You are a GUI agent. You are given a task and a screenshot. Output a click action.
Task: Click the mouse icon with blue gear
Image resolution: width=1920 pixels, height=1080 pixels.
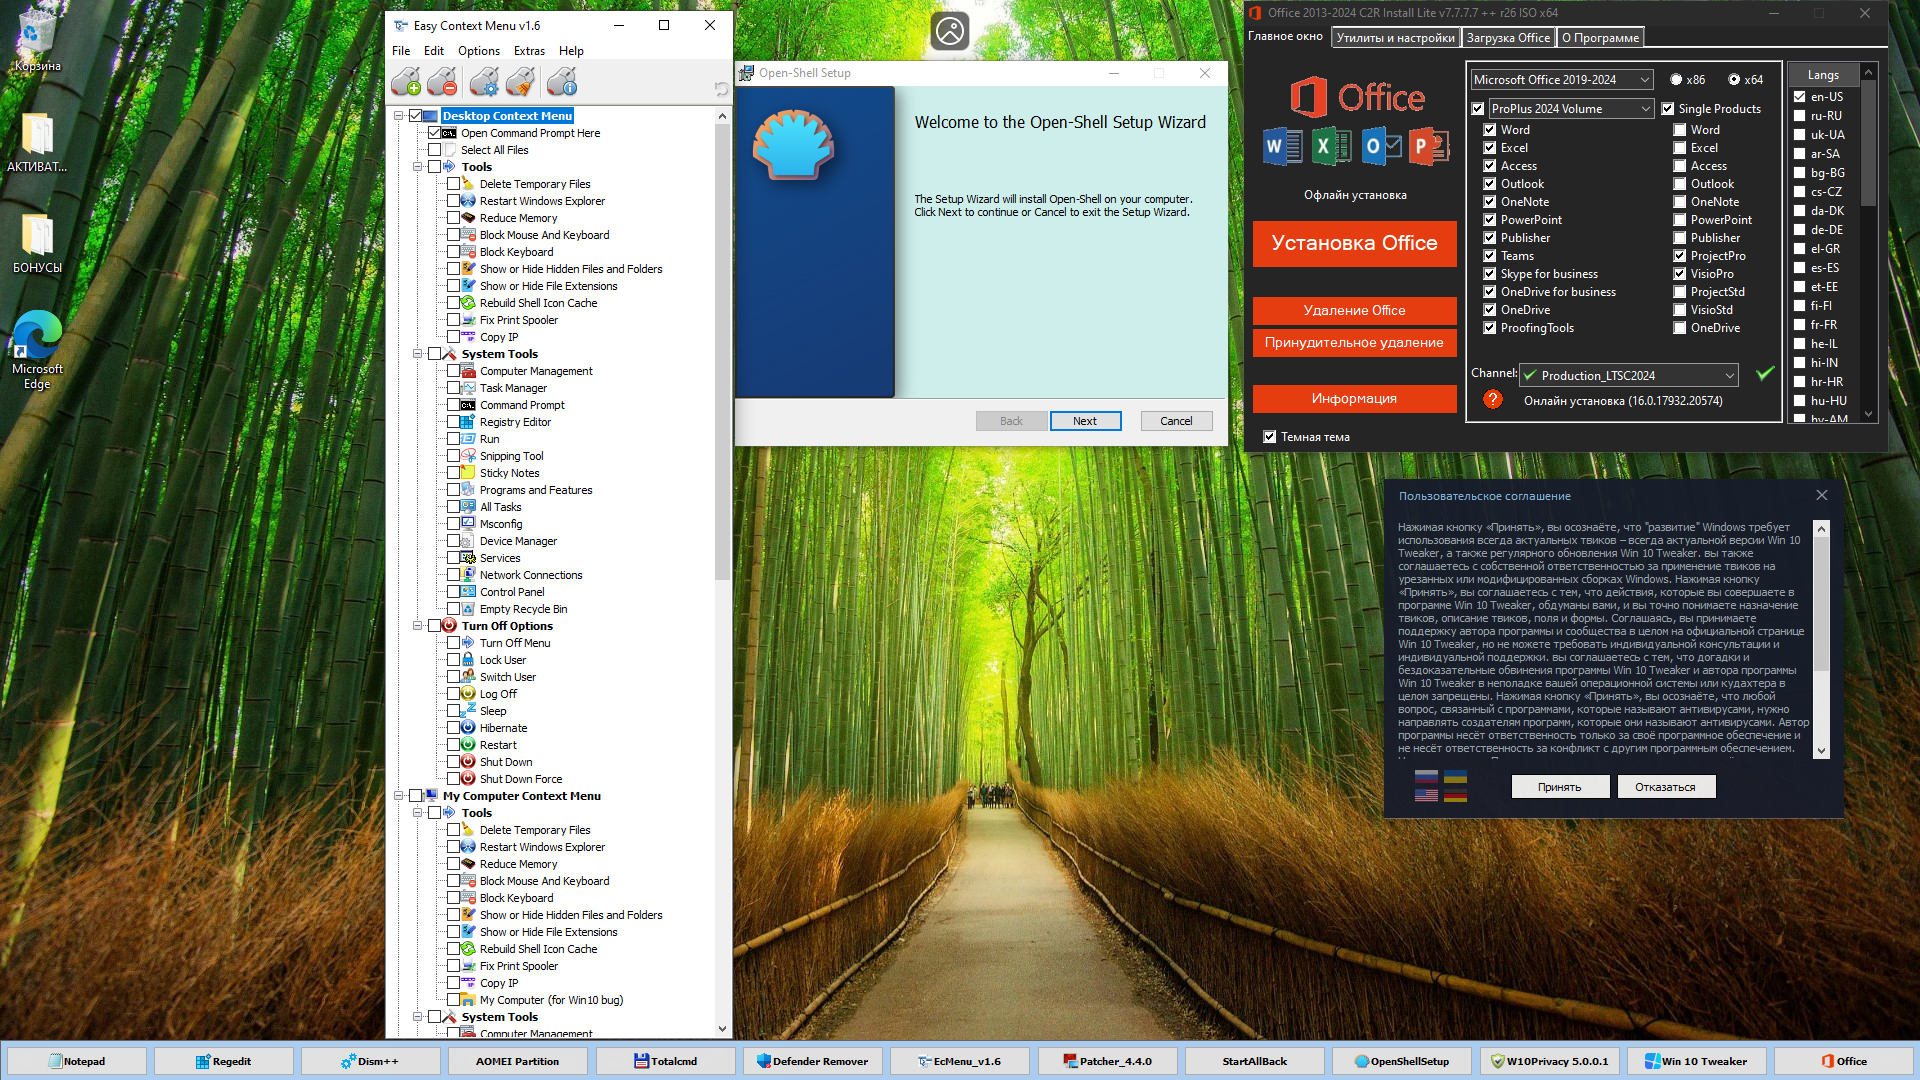pyautogui.click(x=484, y=81)
